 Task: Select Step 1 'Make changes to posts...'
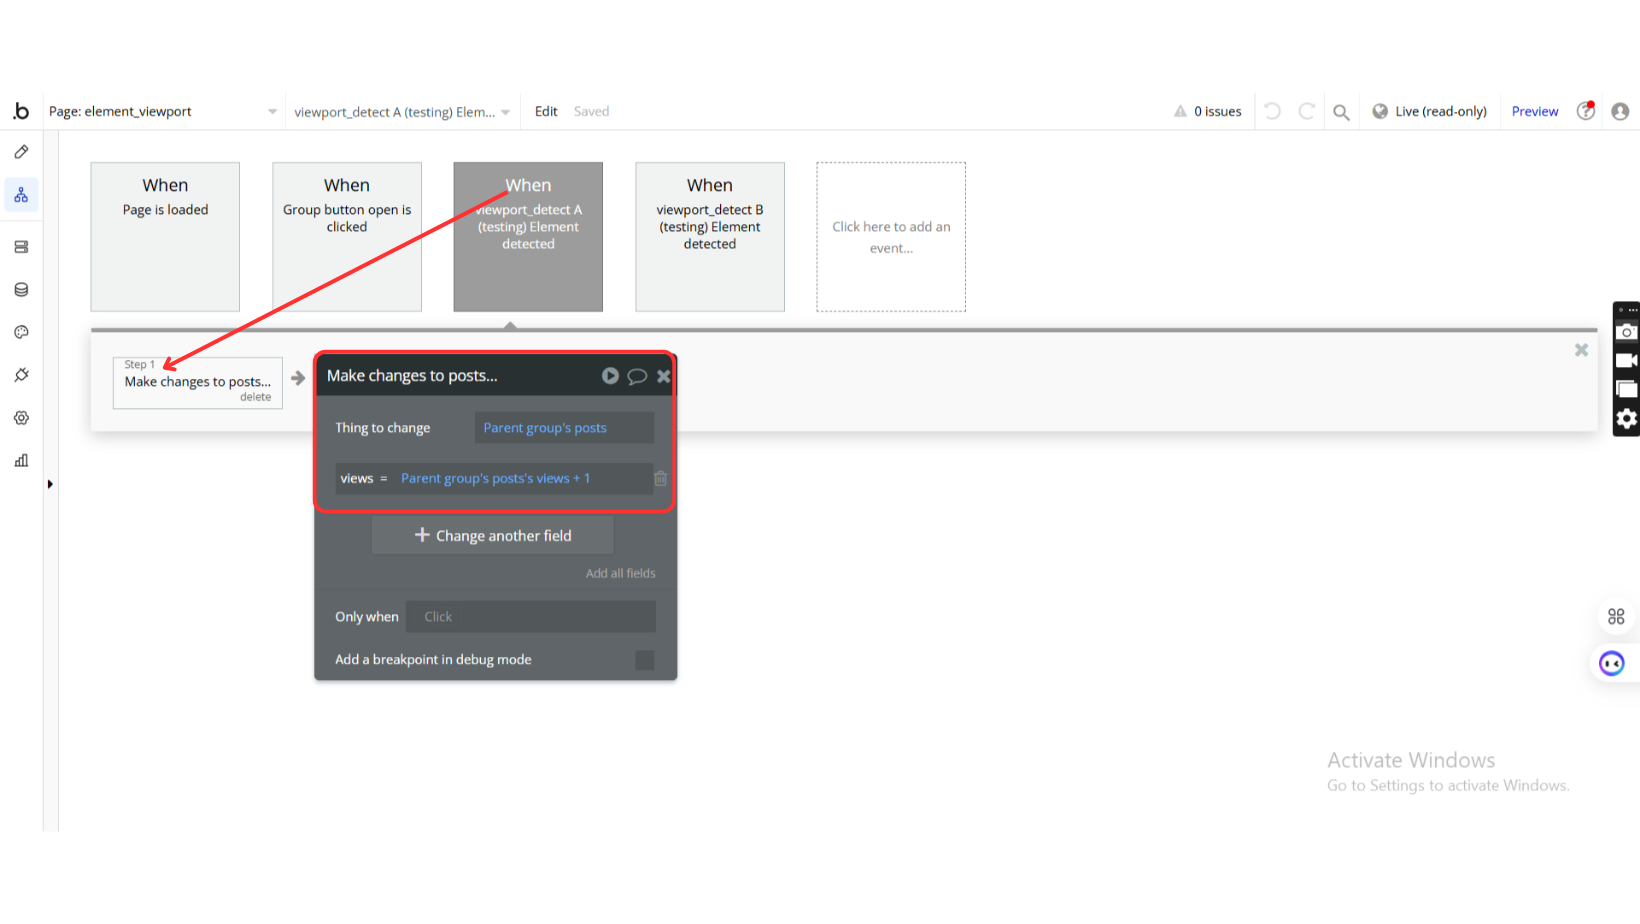pos(198,382)
